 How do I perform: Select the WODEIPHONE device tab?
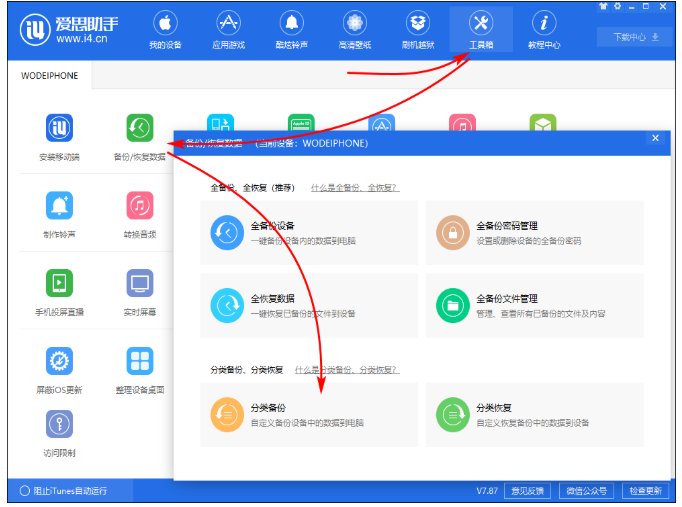[50, 76]
